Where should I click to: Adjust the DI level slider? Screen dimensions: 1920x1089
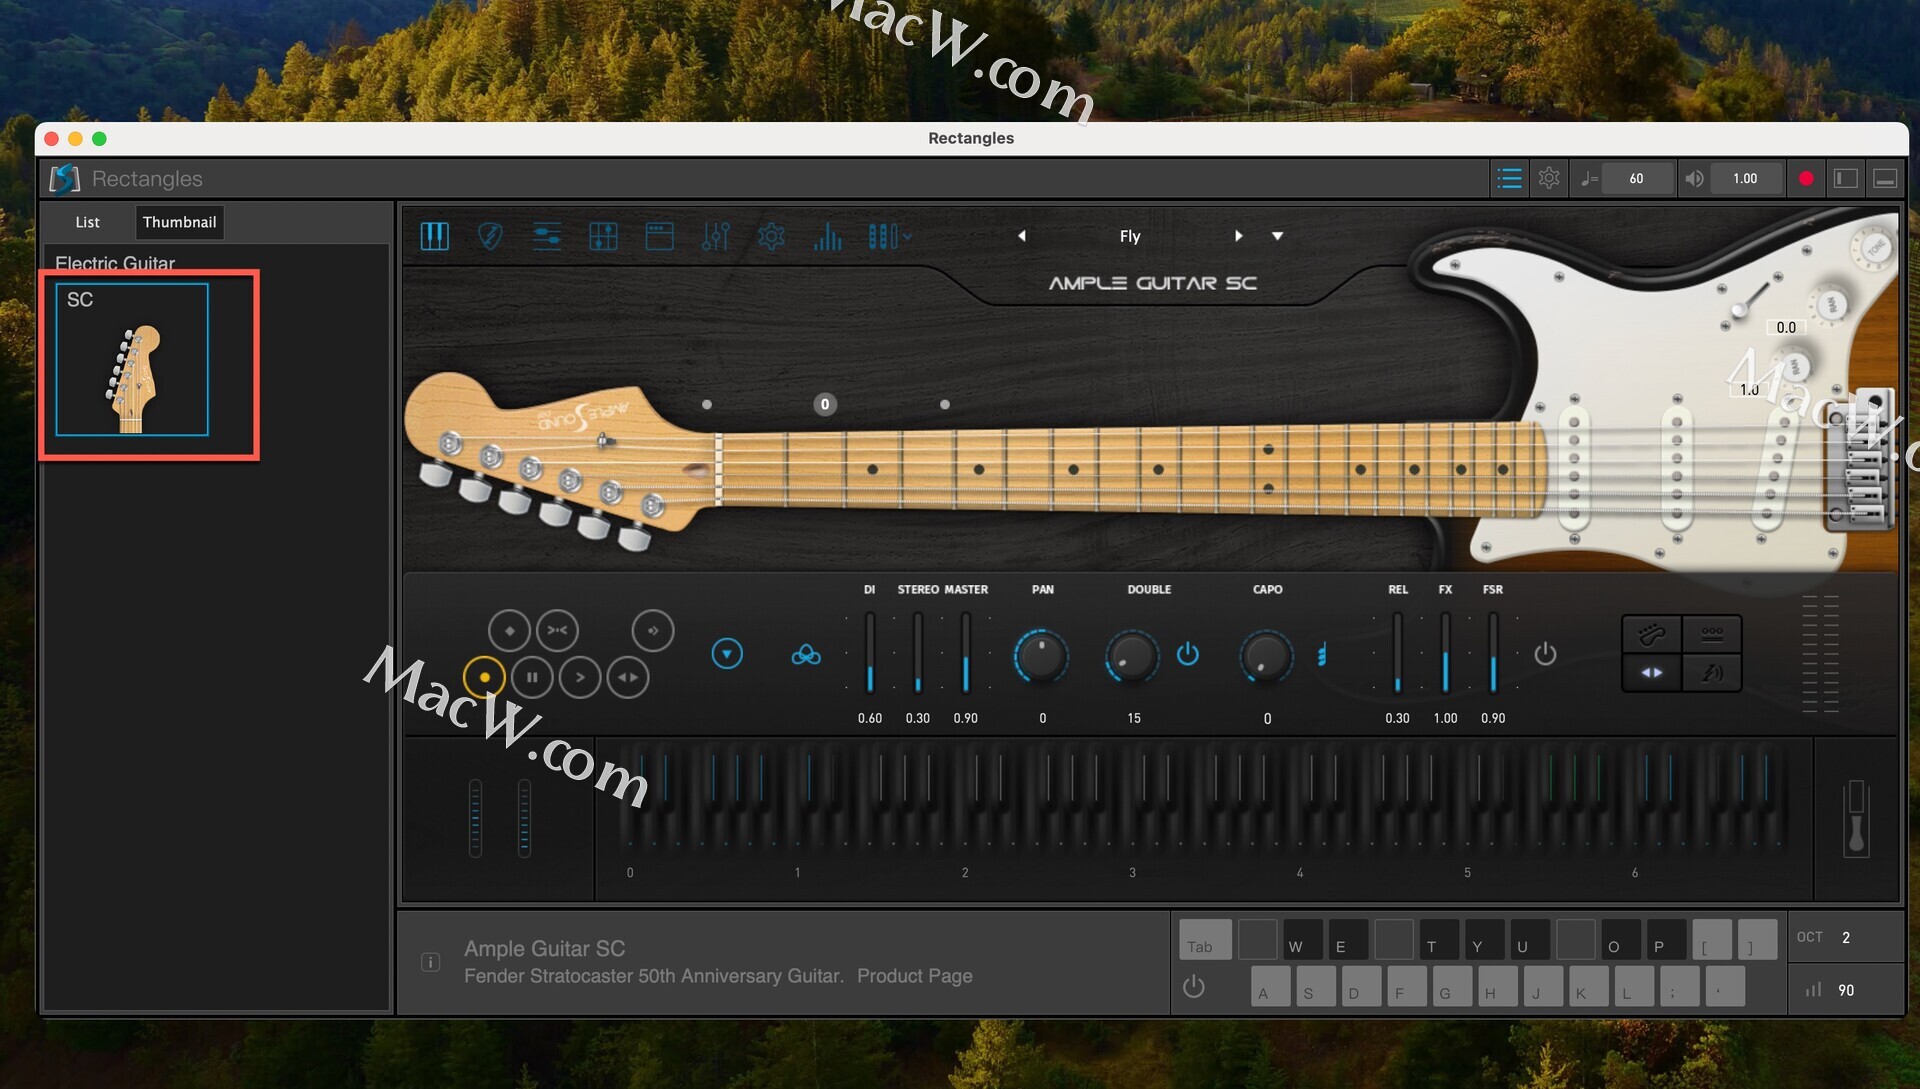click(x=870, y=653)
